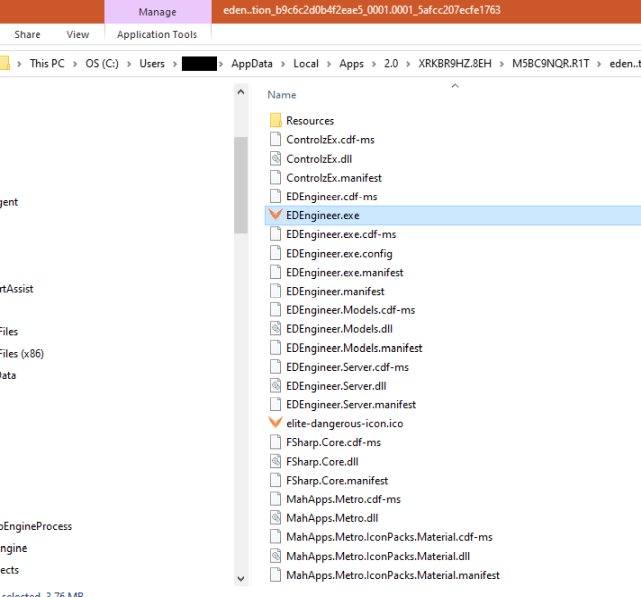
Task: Click the EDEngineer.Server.manifest file icon
Action: point(276,404)
